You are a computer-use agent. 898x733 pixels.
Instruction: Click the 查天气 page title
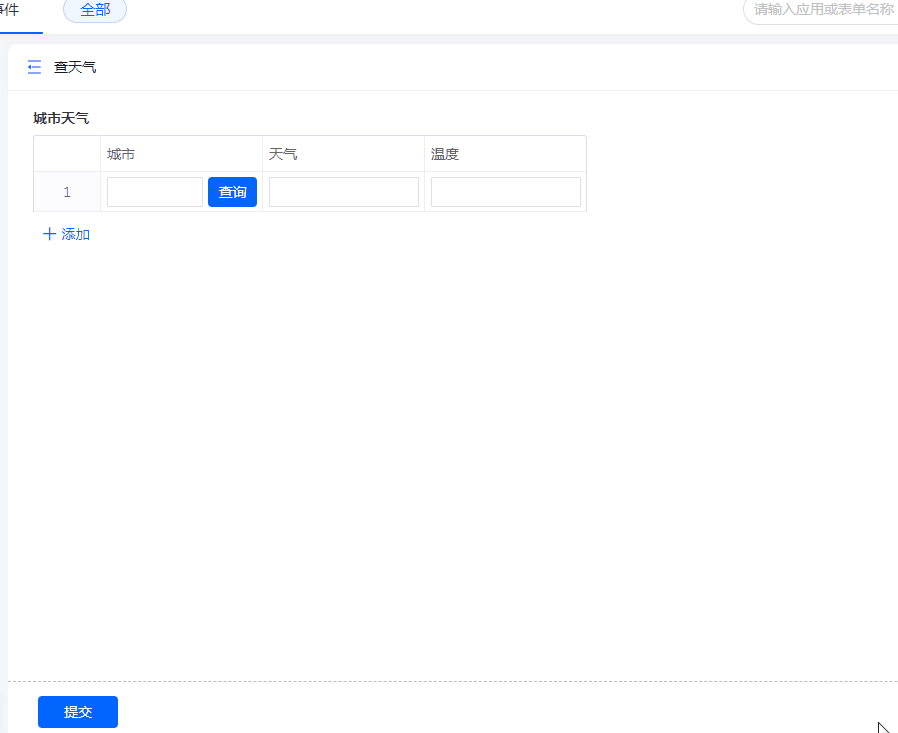point(75,67)
